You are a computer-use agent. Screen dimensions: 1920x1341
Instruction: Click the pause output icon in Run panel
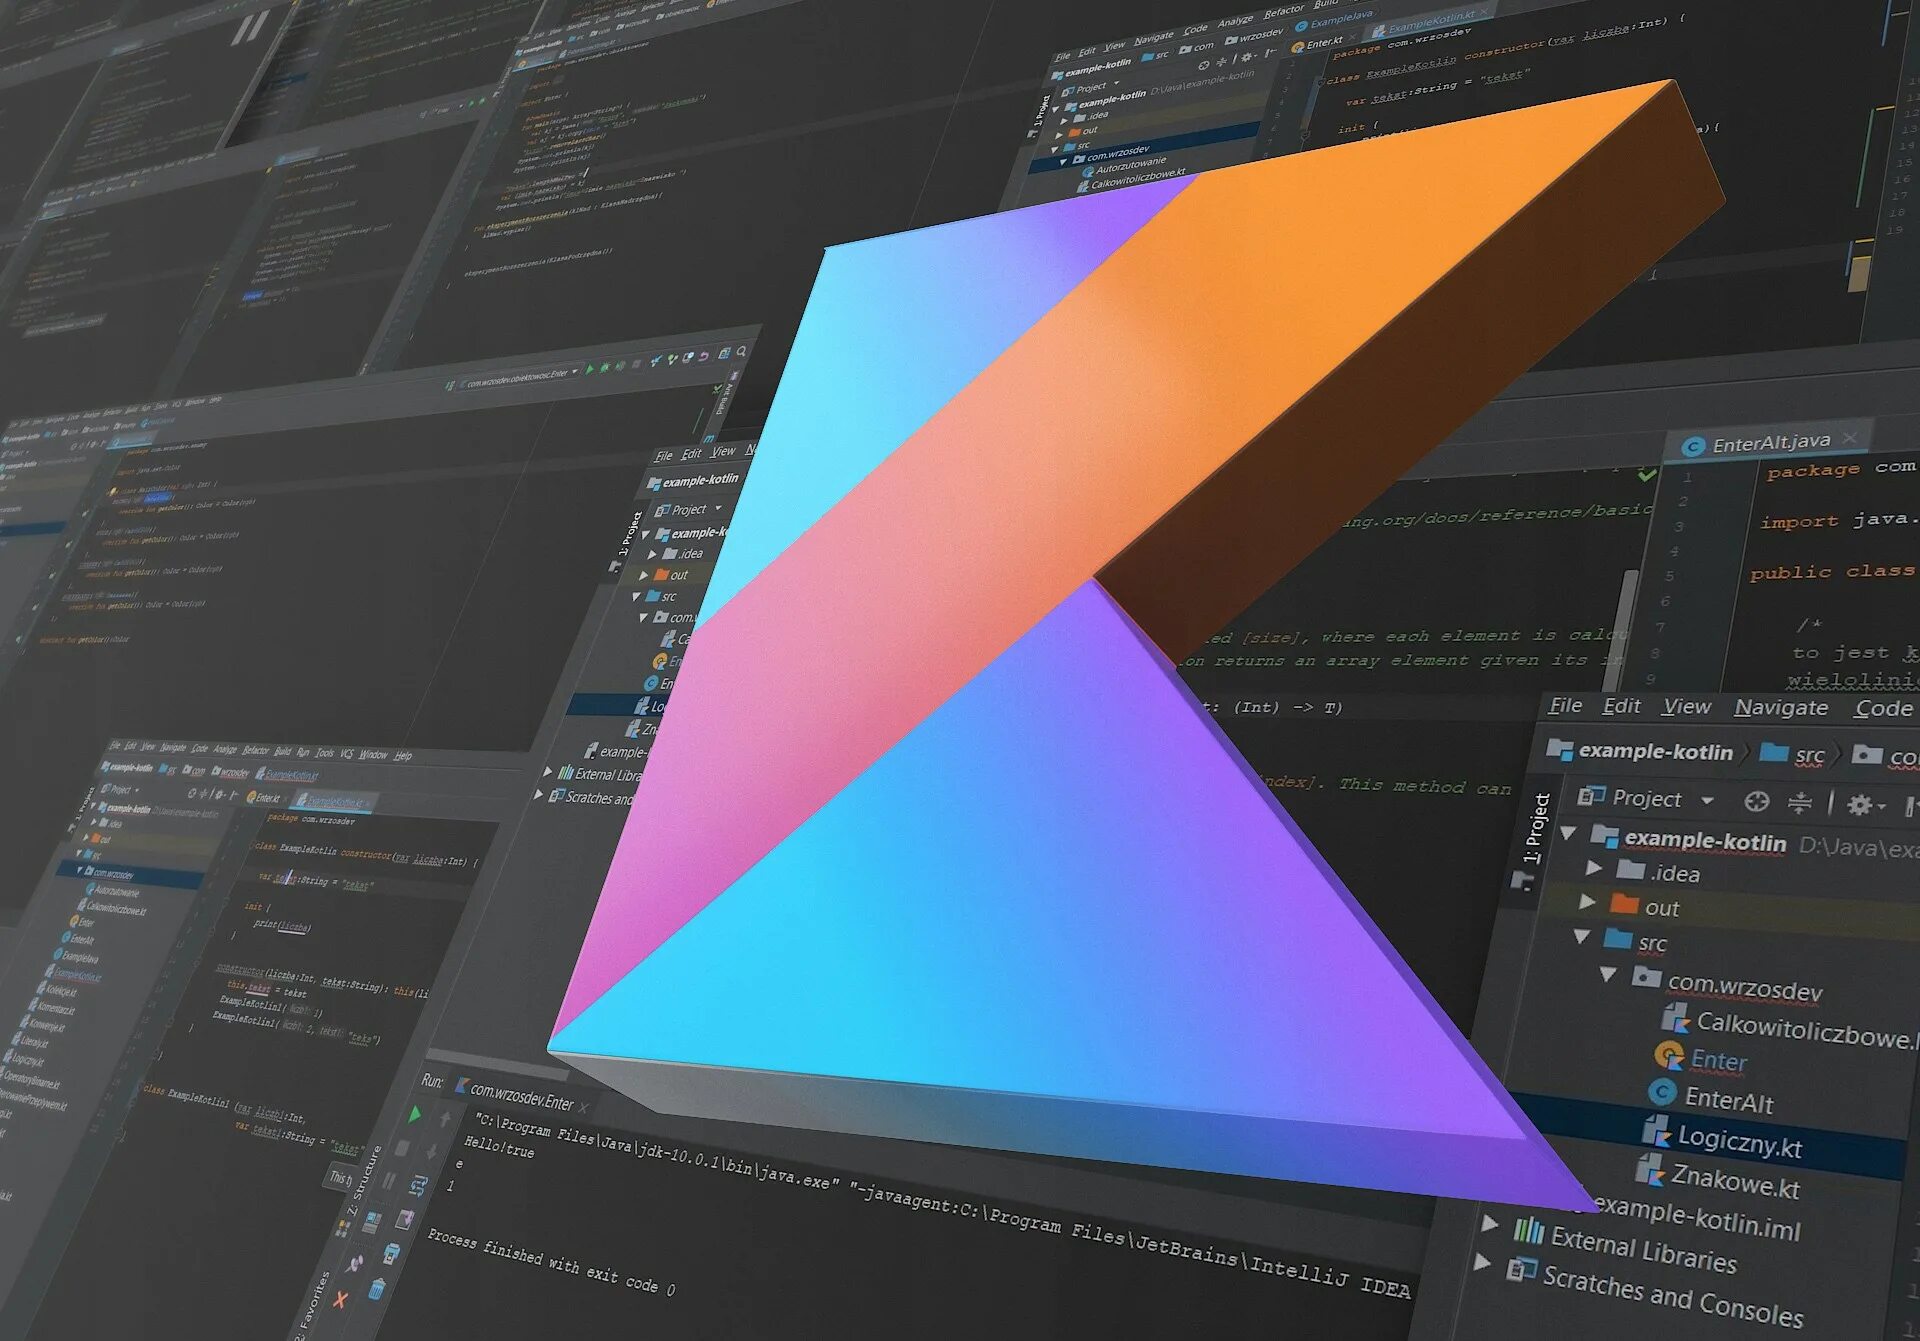tap(389, 1181)
